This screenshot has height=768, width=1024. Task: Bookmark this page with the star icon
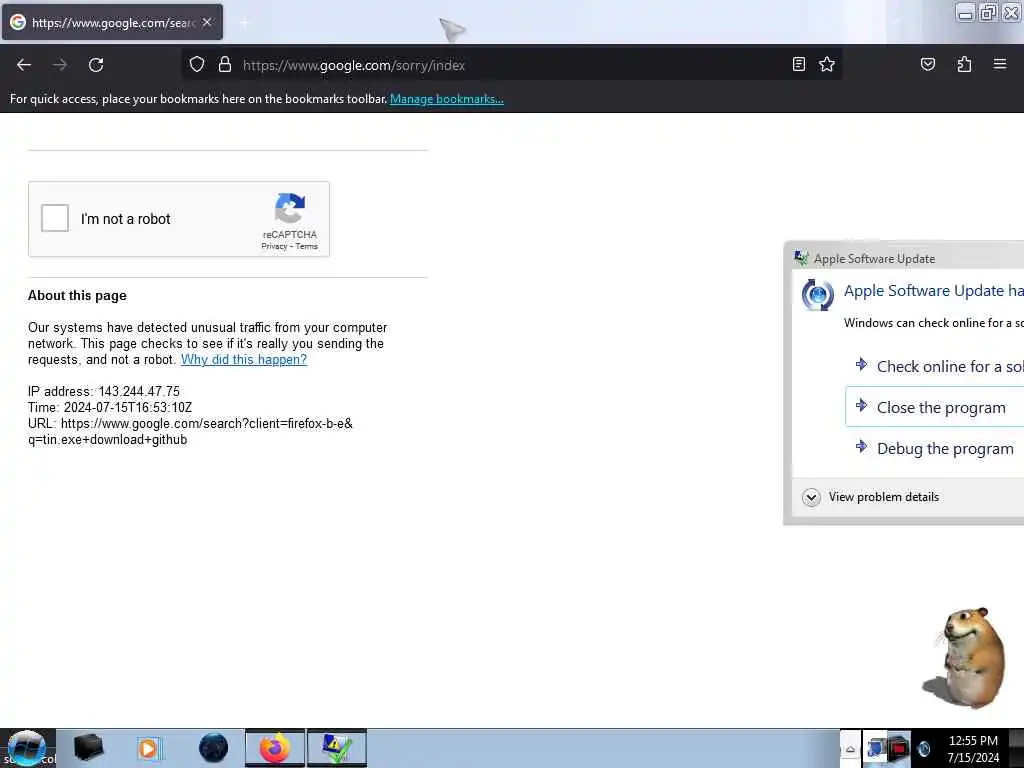tap(827, 64)
